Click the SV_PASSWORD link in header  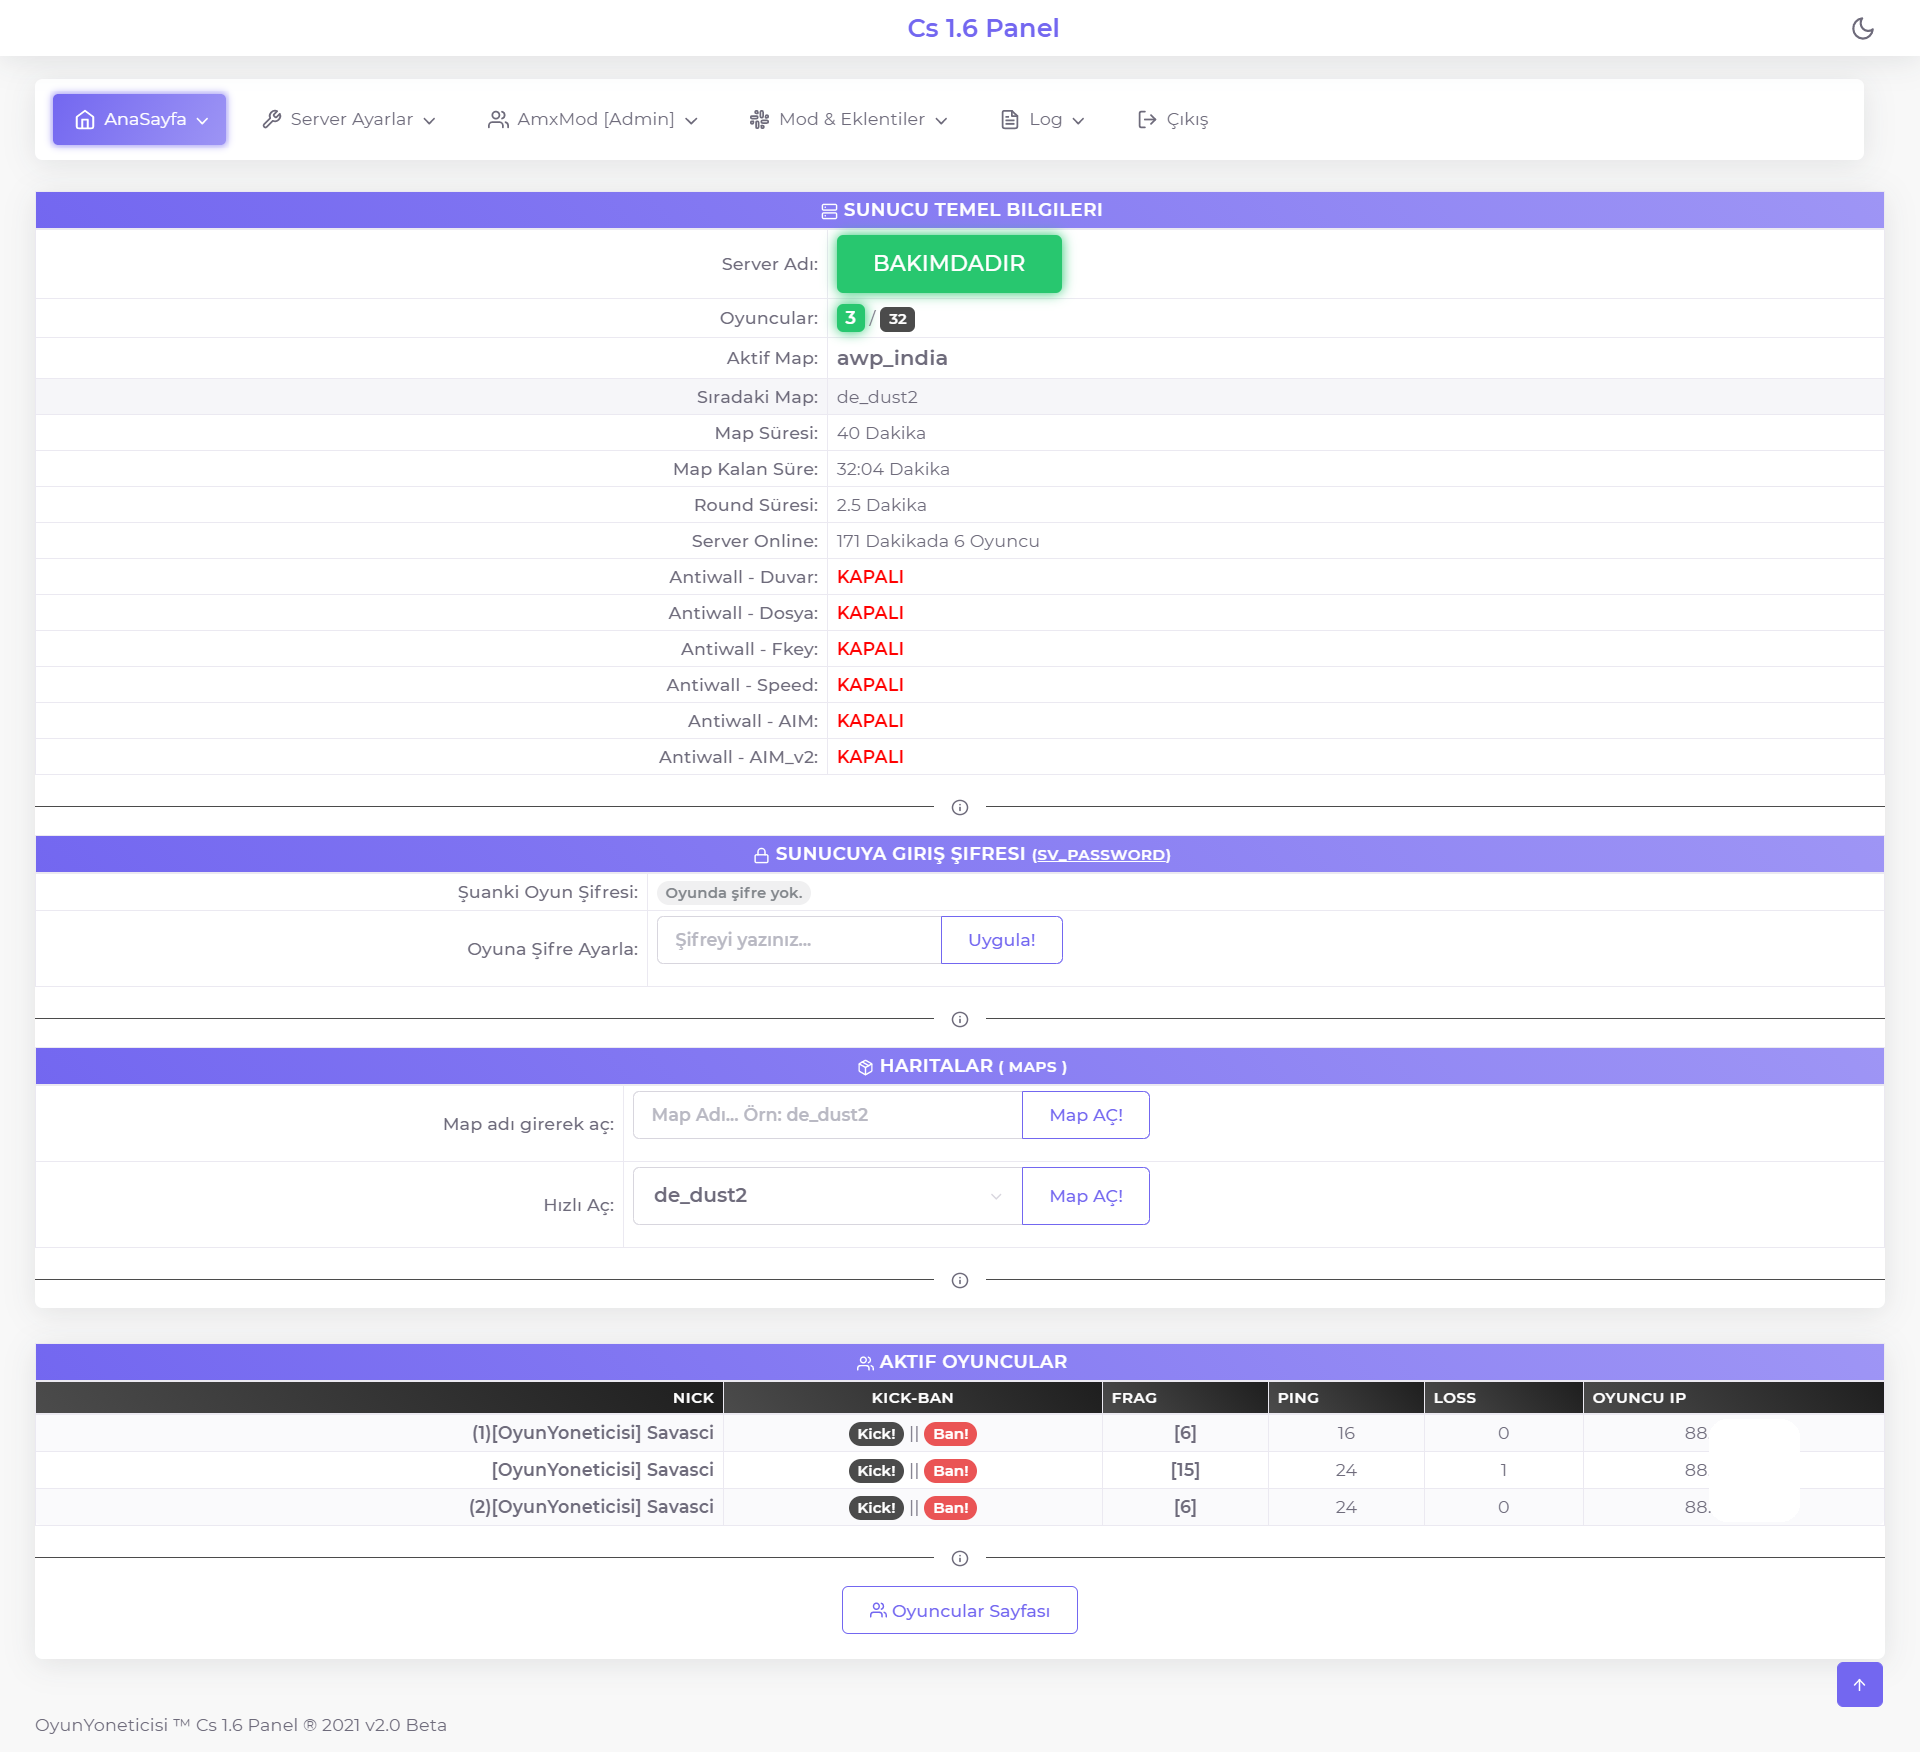[1101, 855]
